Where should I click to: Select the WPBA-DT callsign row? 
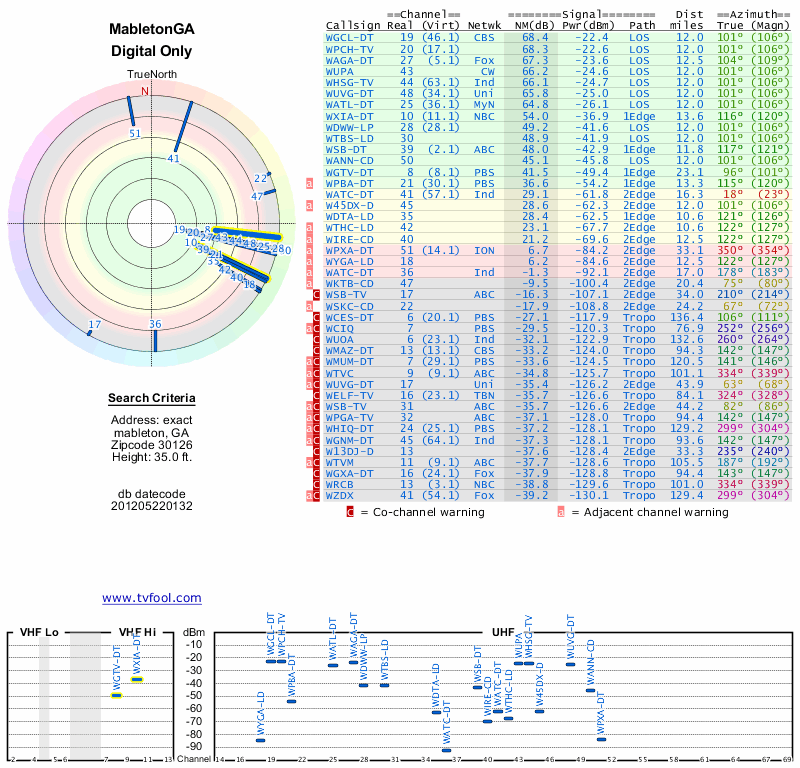point(349,184)
